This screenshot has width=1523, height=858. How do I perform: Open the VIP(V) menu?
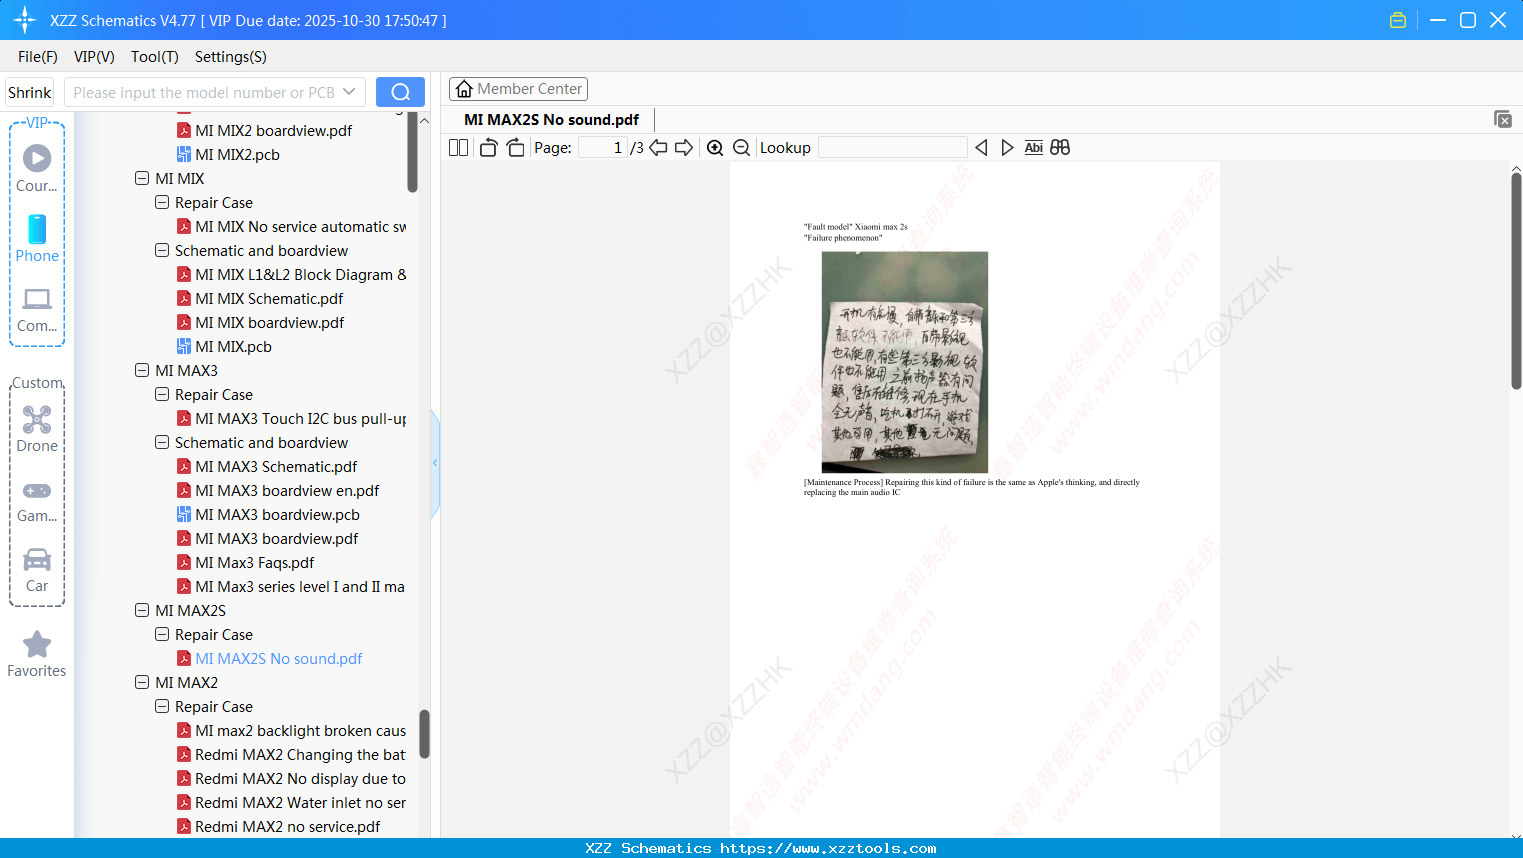94,57
